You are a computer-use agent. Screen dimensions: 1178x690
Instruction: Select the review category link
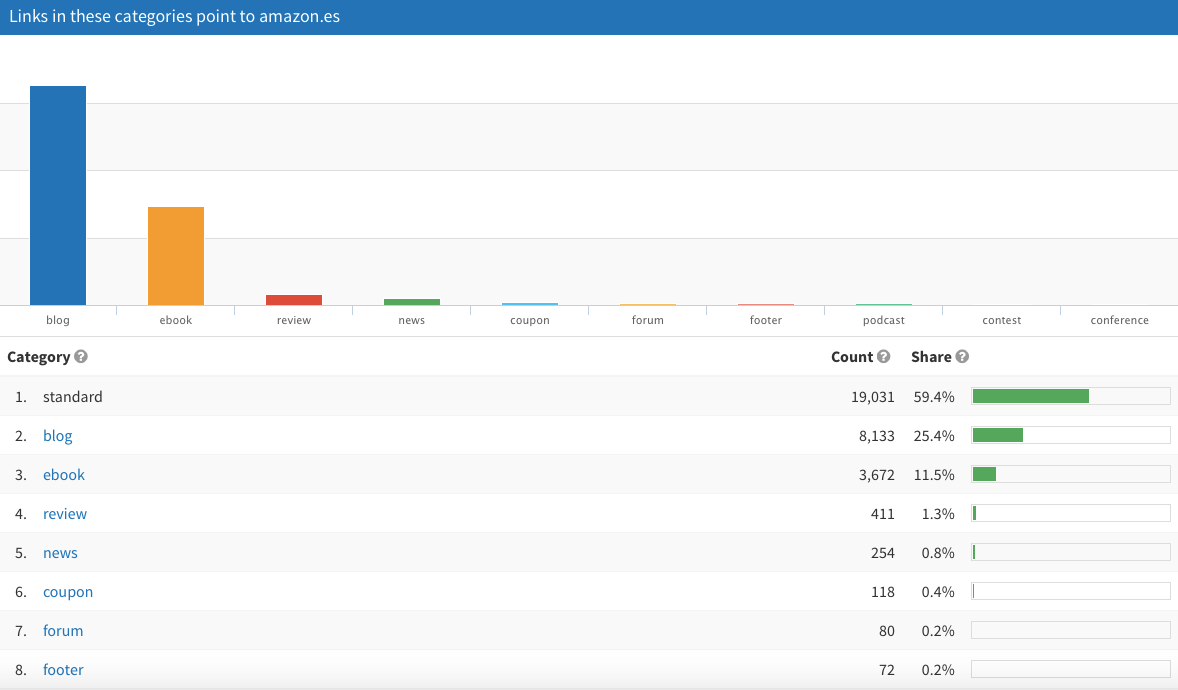tap(64, 514)
